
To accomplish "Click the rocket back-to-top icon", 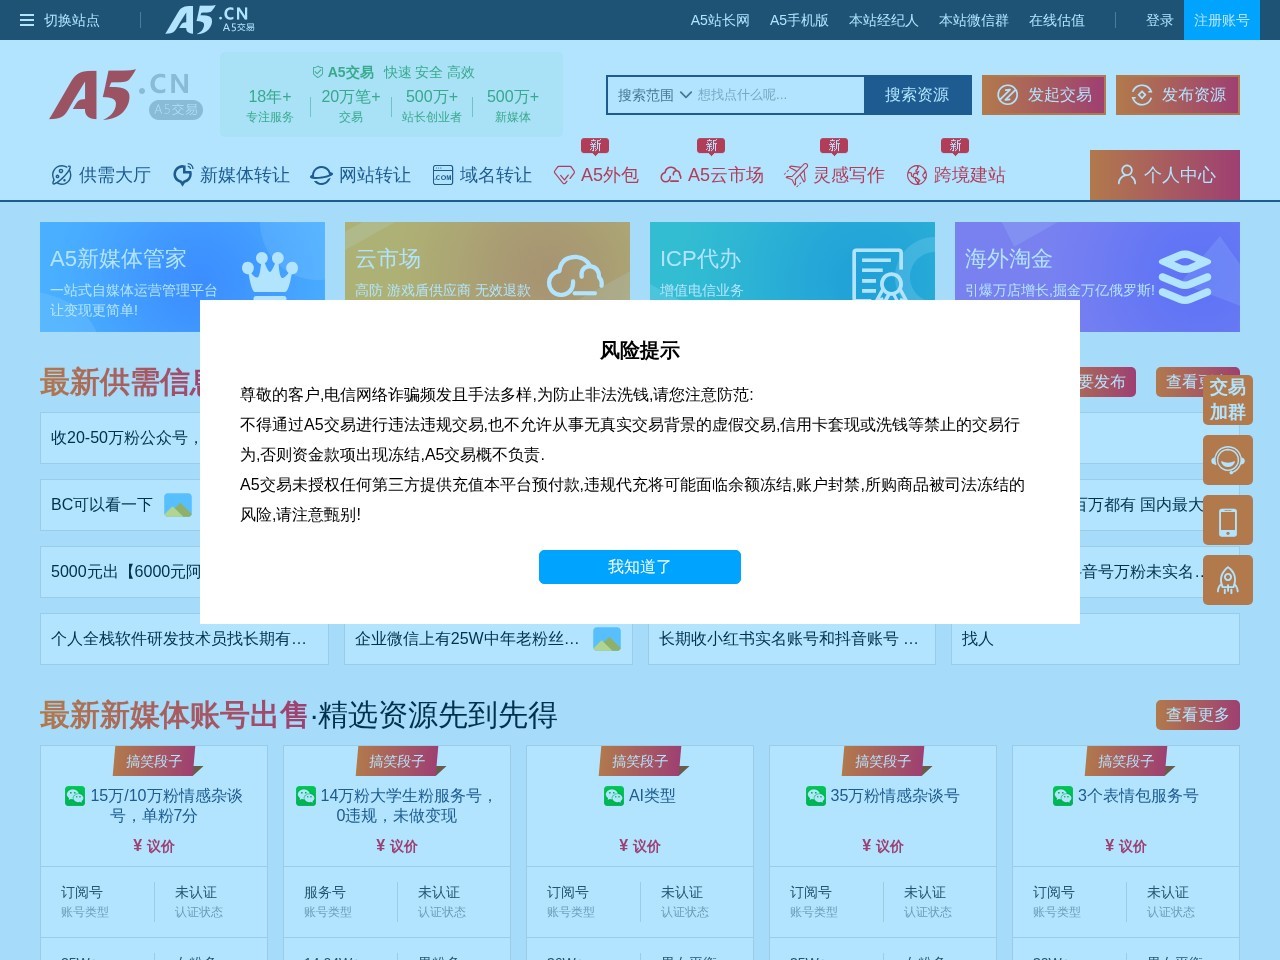I will pyautogui.click(x=1227, y=580).
